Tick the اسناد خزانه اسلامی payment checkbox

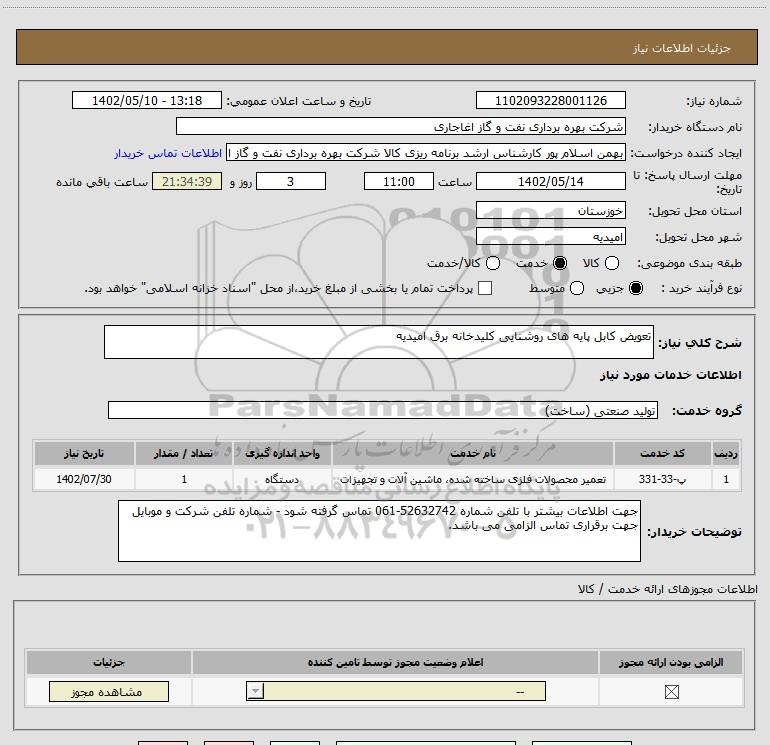(485, 288)
